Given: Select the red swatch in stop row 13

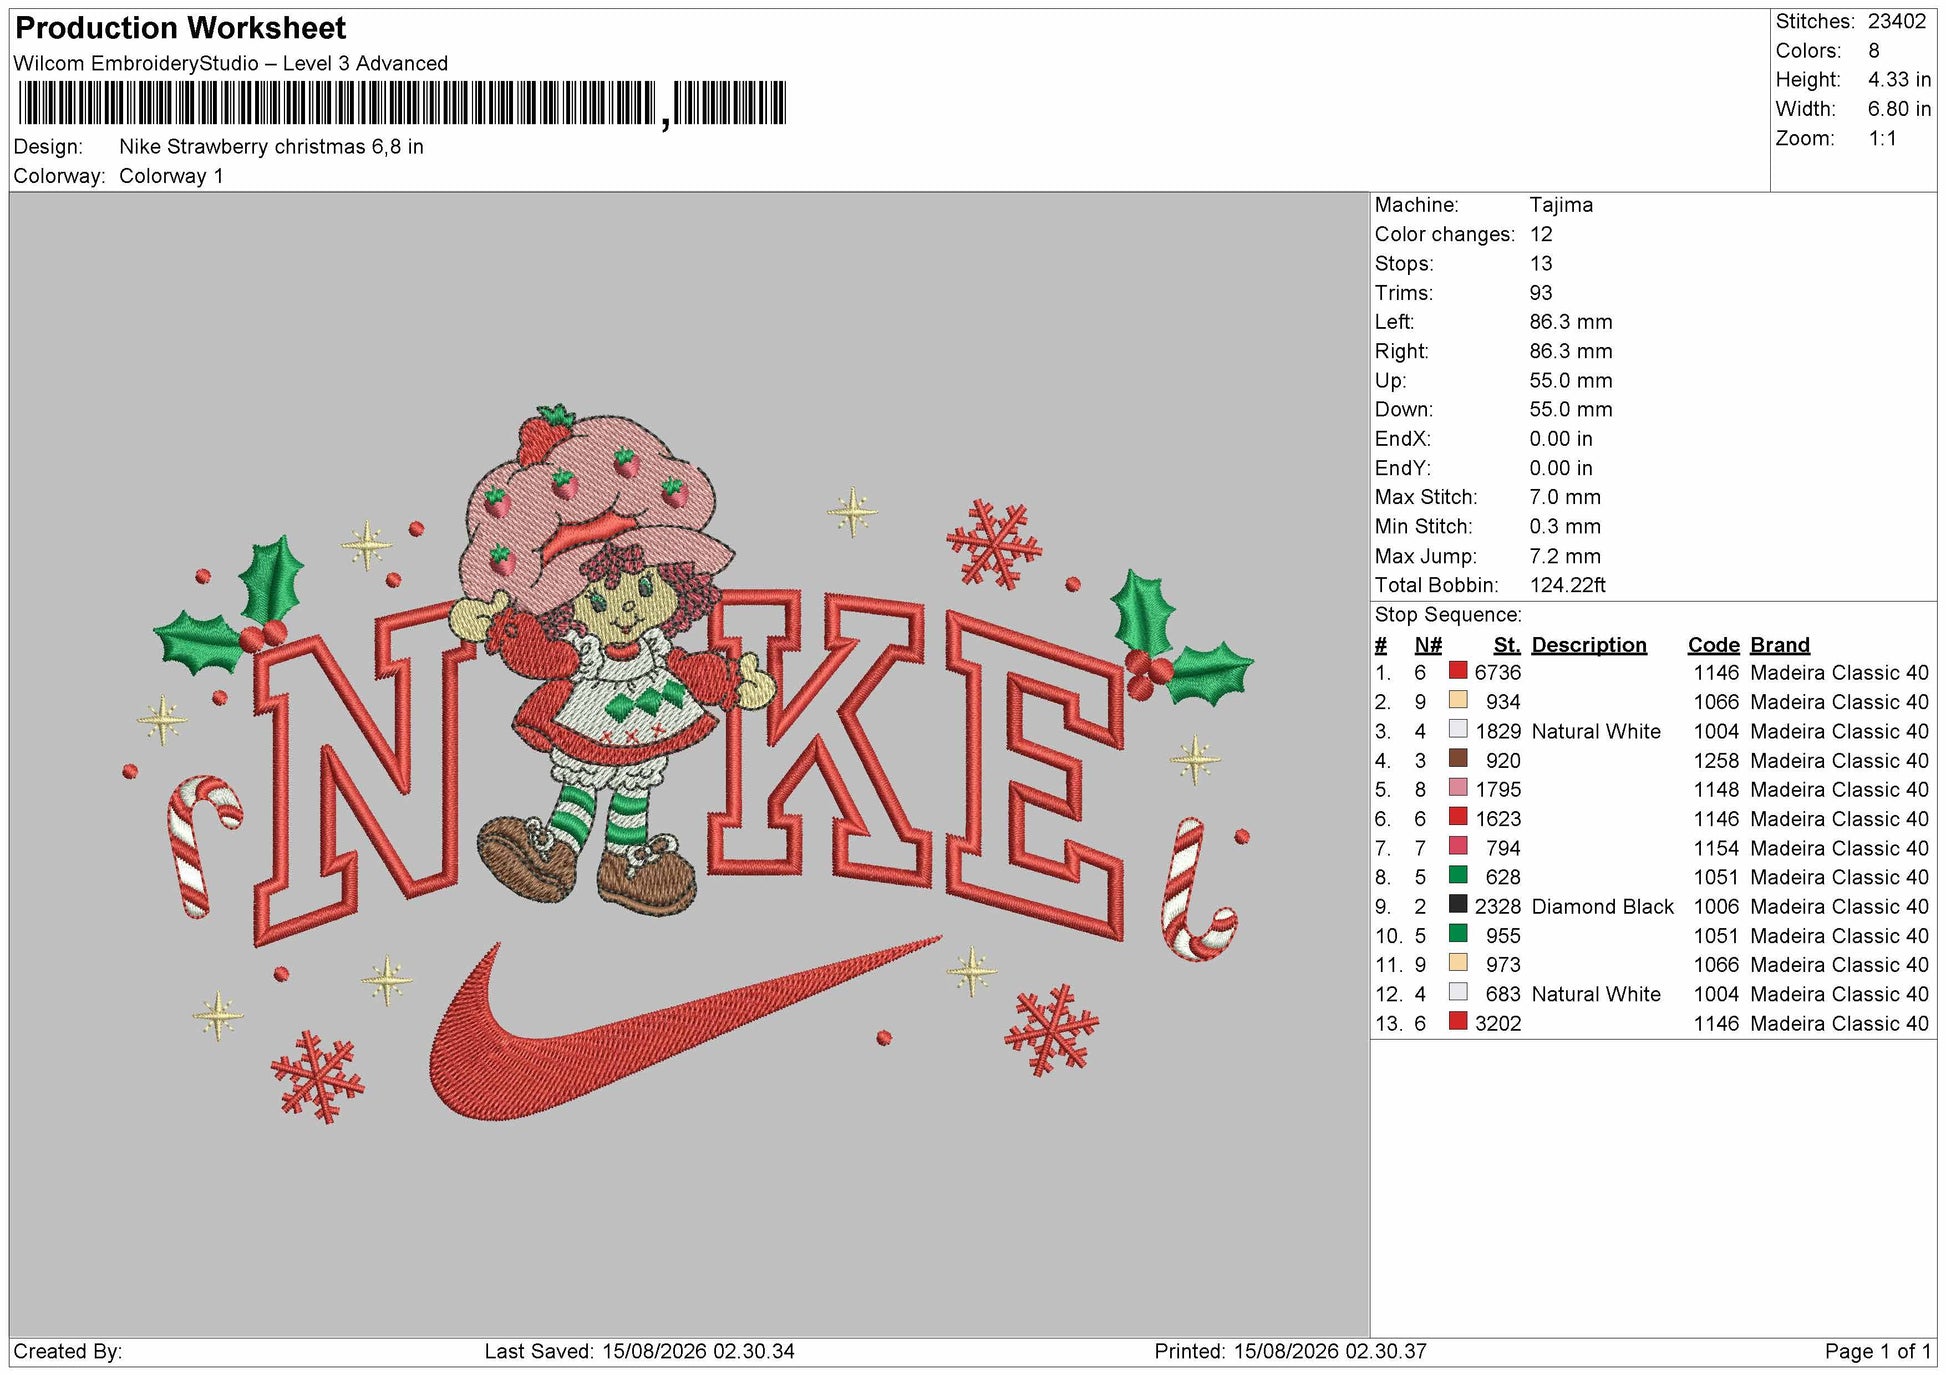Looking at the screenshot, I should pos(1458,1021).
